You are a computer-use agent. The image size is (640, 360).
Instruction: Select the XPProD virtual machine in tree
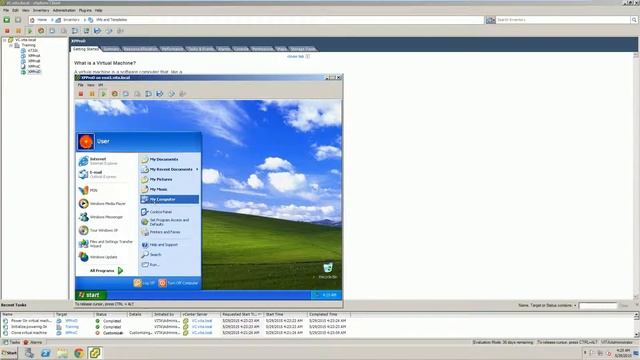tap(34, 71)
